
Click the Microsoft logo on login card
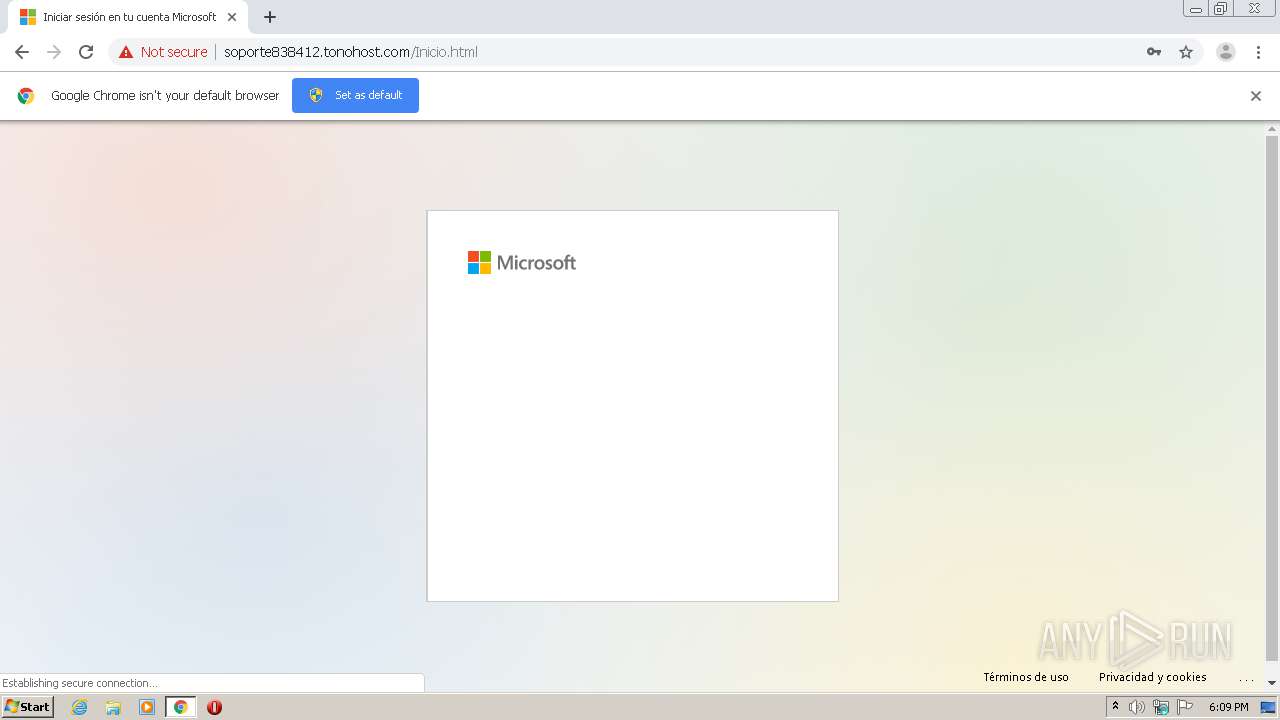pos(522,262)
